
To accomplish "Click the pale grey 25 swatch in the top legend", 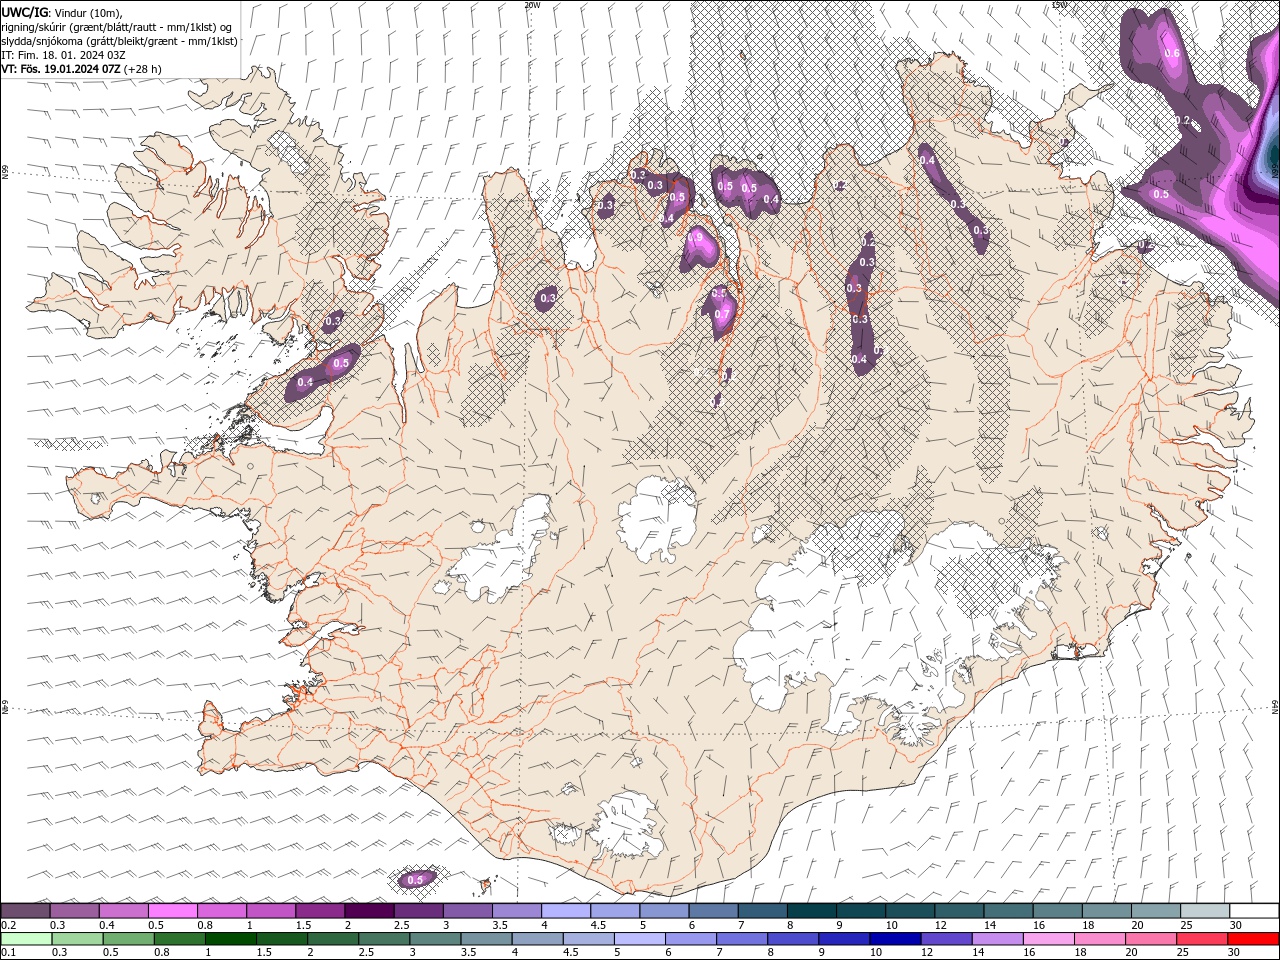I will [1204, 911].
